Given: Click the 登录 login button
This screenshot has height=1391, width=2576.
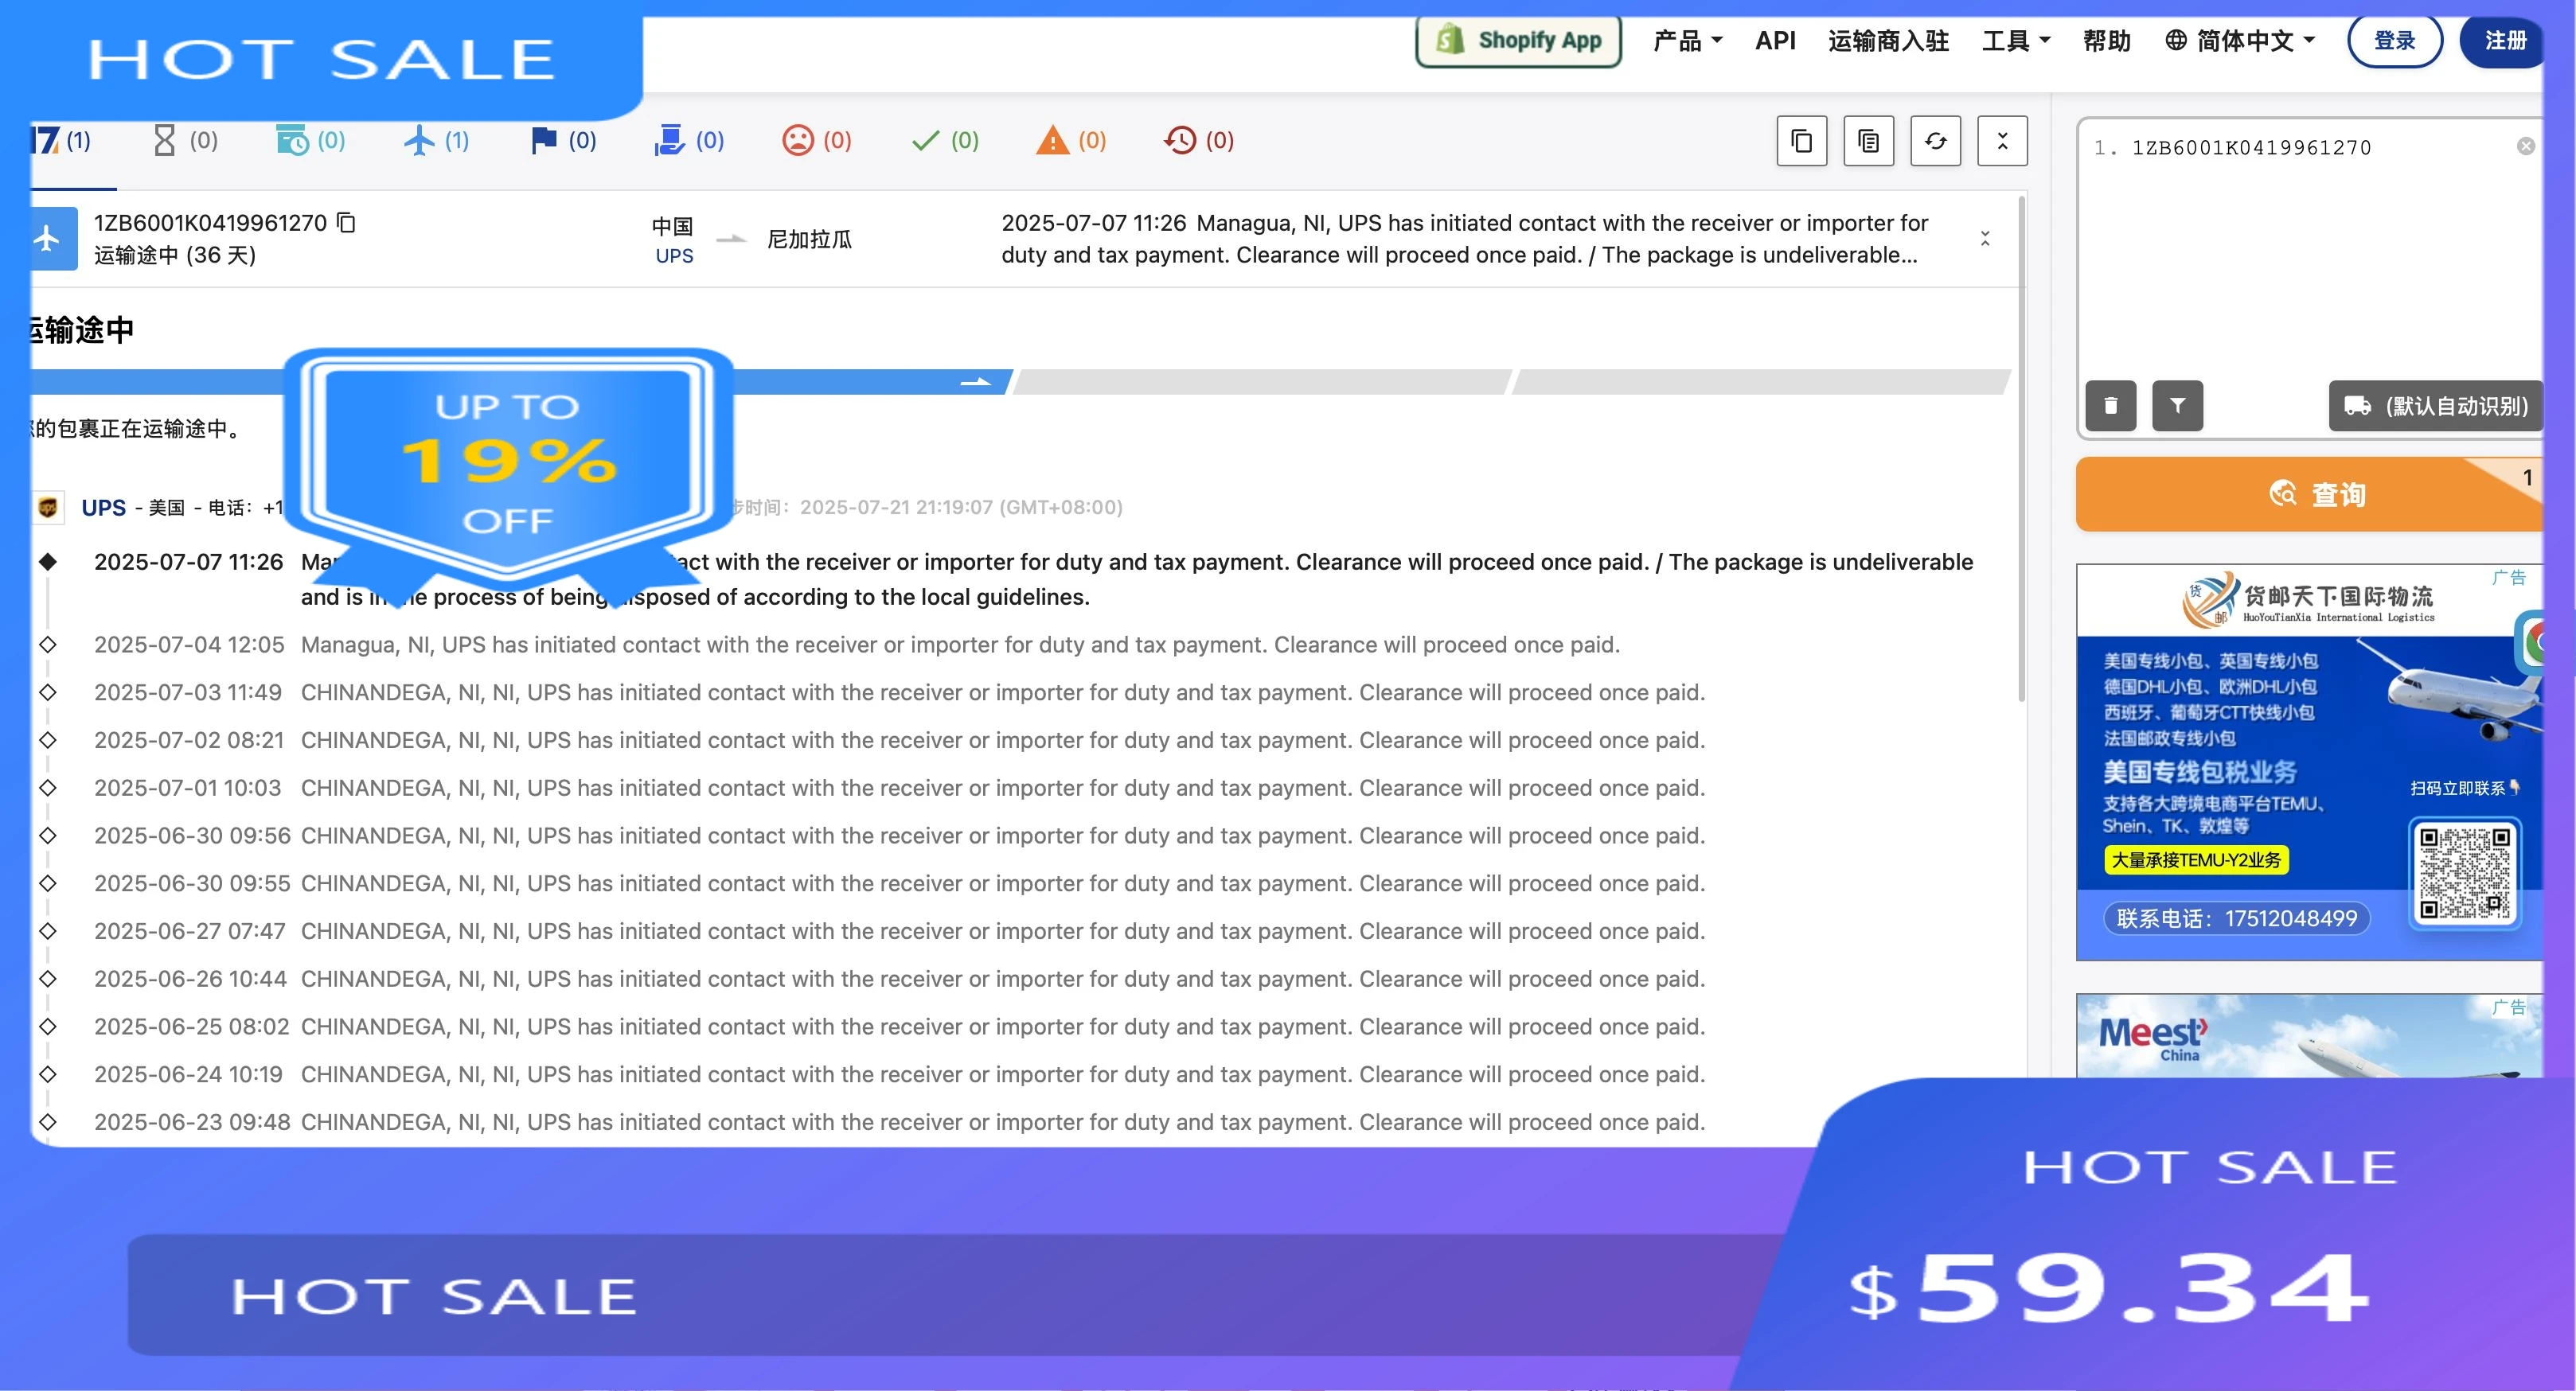Looking at the screenshot, I should click(2394, 41).
